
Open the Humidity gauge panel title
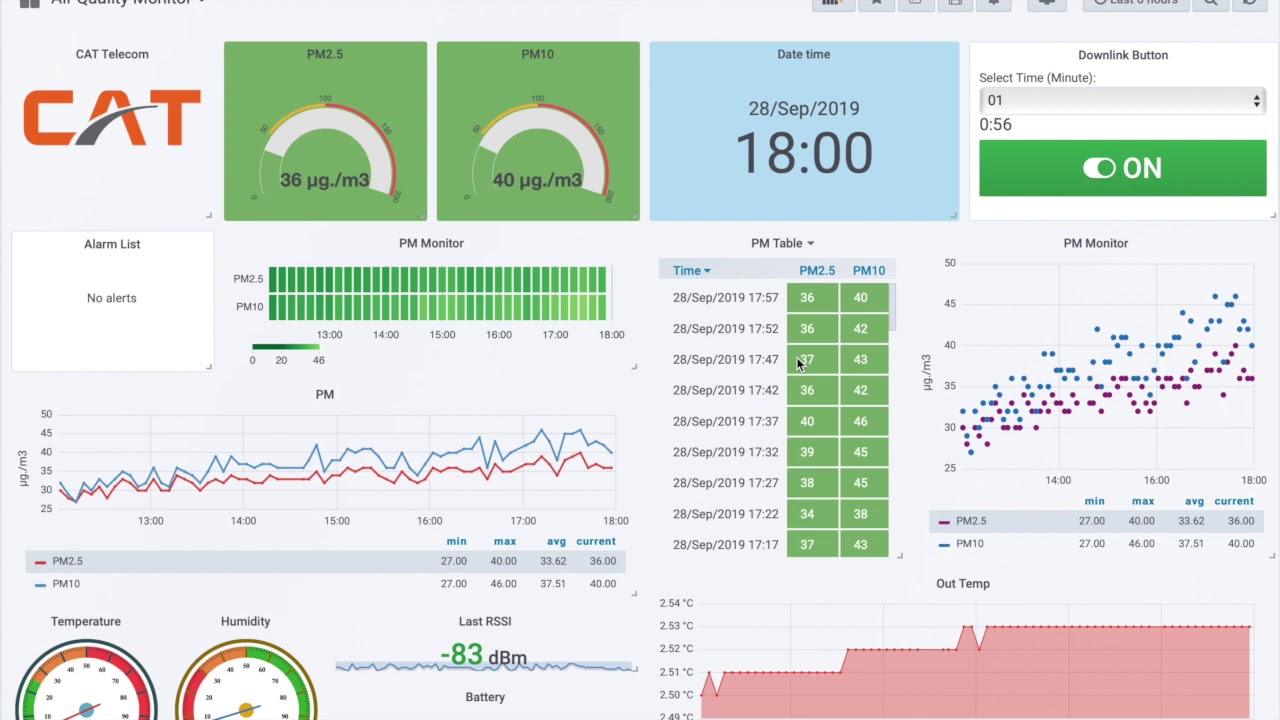tap(245, 621)
